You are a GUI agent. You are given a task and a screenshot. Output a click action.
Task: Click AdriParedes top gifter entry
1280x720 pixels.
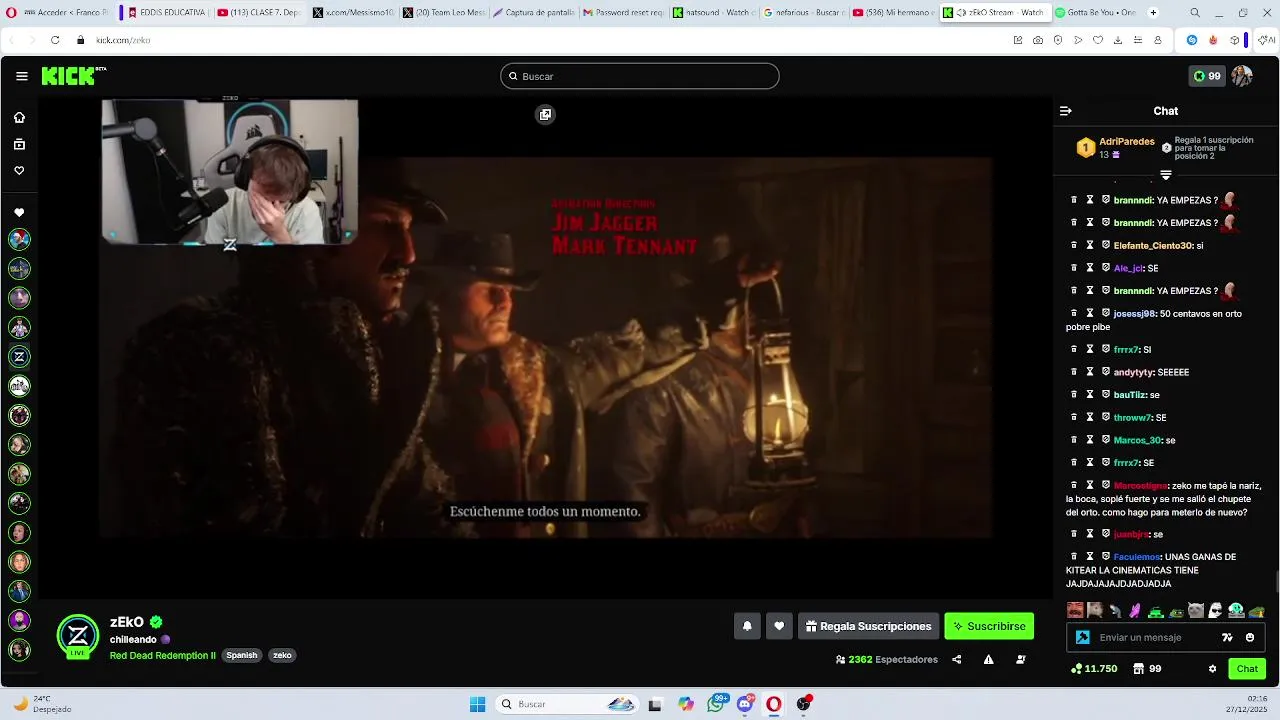point(1115,148)
